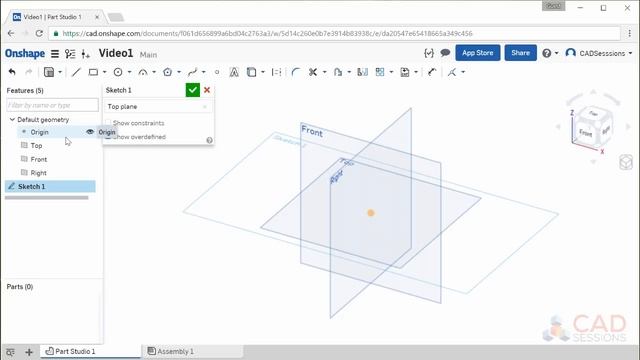Select the Top plane in feature tree
This screenshot has width=640, height=360.
(x=36, y=145)
